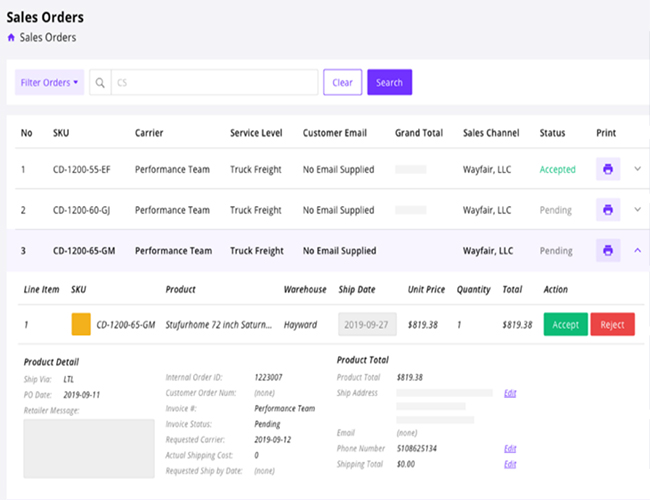Edit the Phone Number

(510, 449)
